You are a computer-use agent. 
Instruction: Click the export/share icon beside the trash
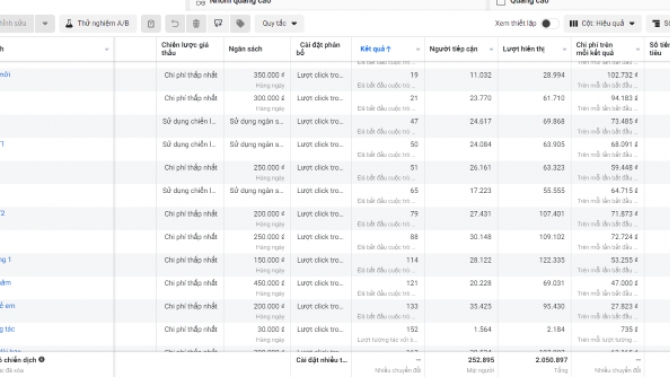(x=218, y=24)
